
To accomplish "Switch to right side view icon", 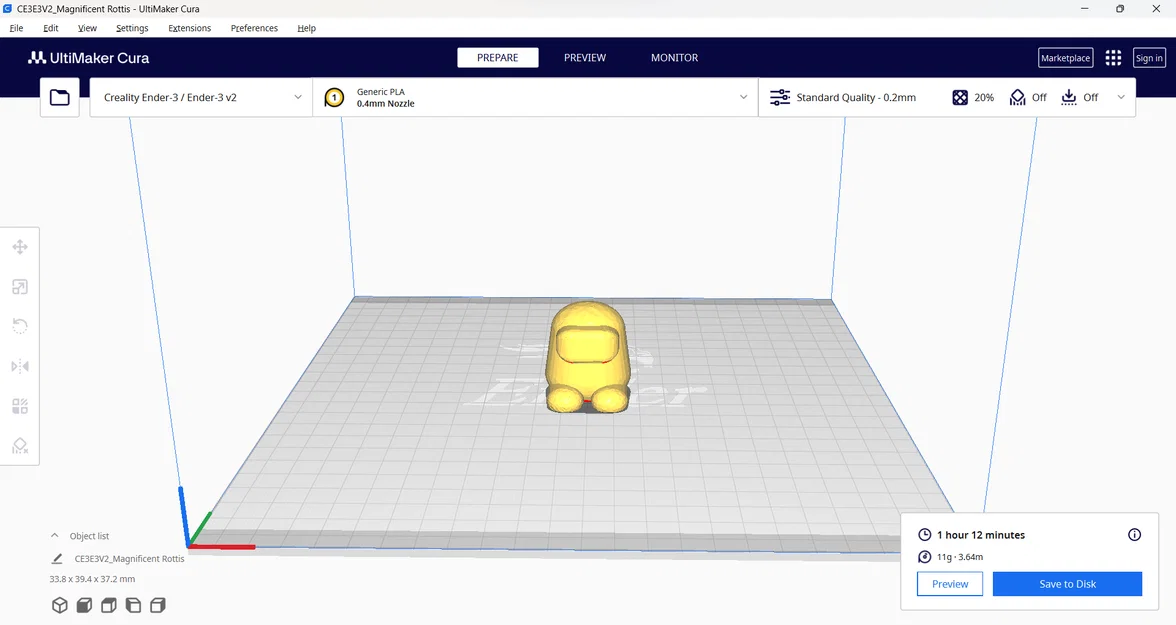I will [x=158, y=605].
